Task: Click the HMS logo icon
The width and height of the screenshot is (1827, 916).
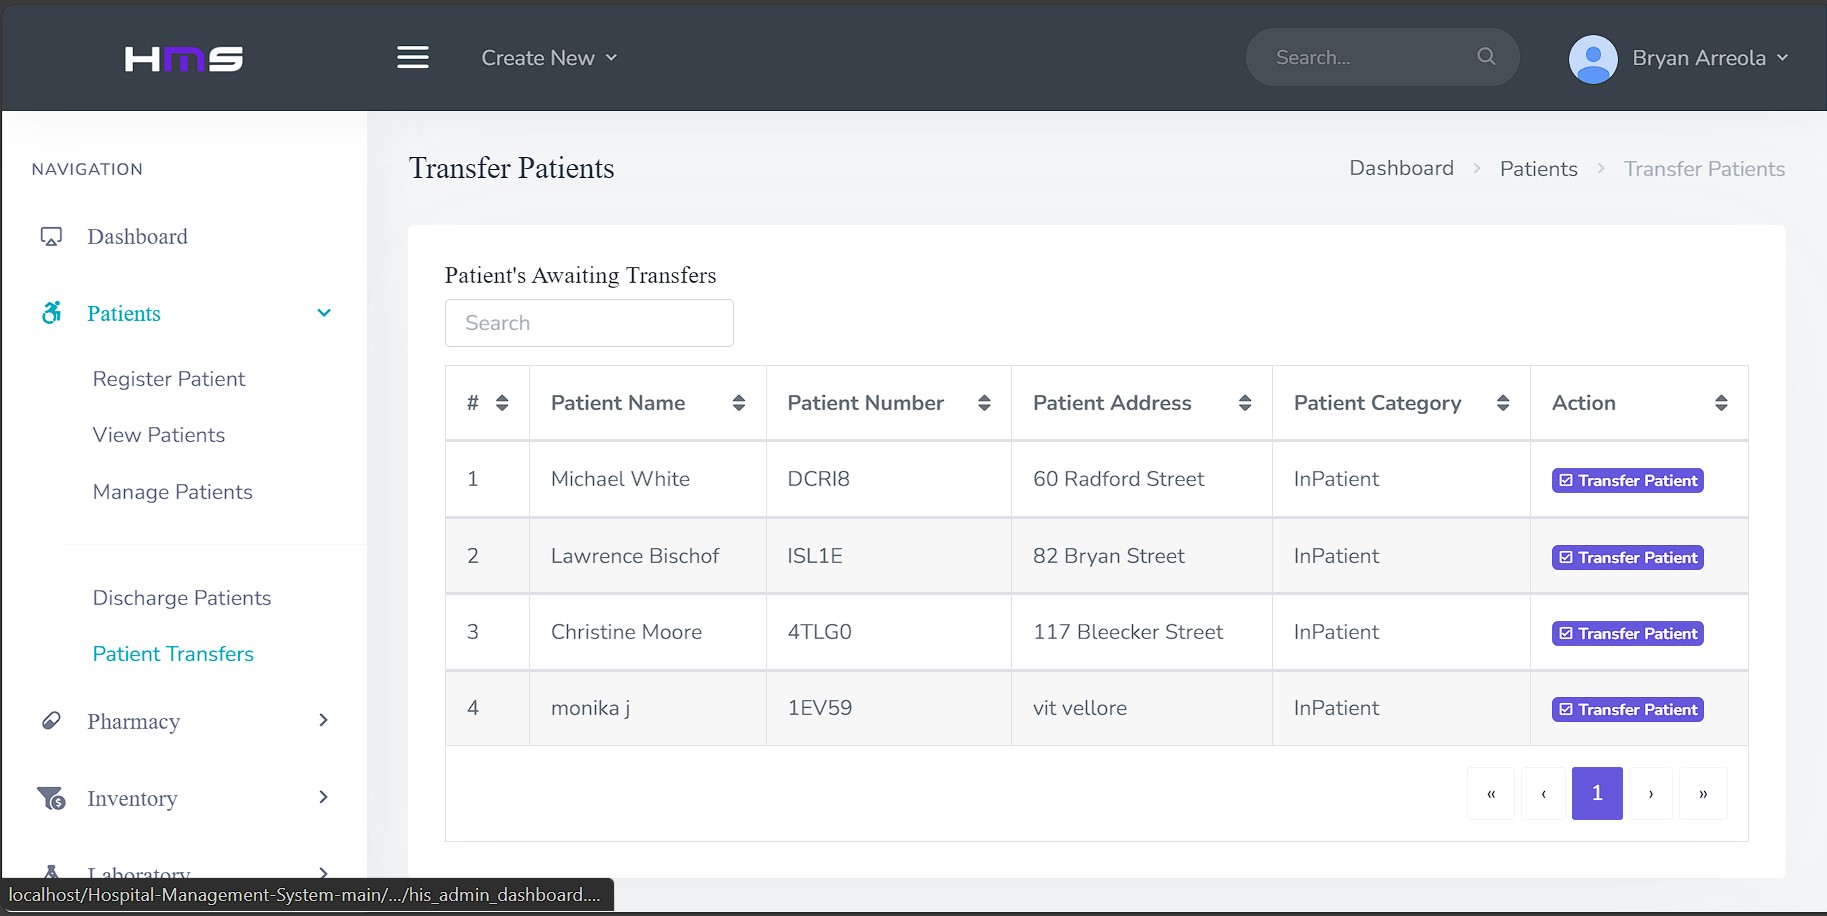Action: 182,58
